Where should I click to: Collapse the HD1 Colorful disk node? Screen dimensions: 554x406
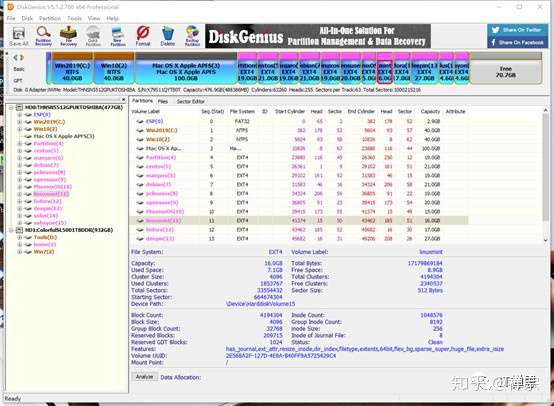11,230
